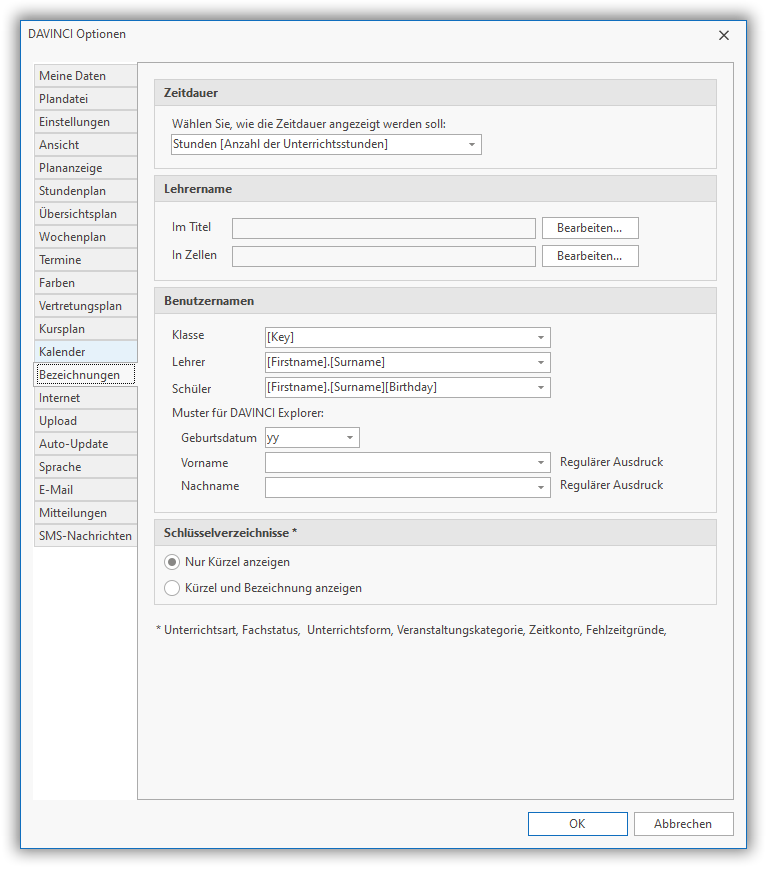This screenshot has width=767, height=869.
Task: Select 'Nur Kürzel anzeigen' radio button
Action: [x=172, y=562]
